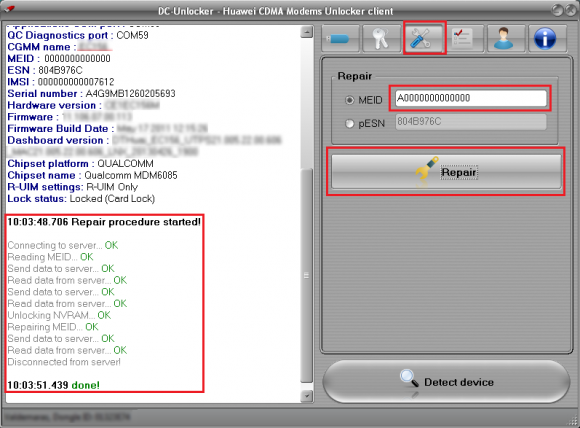Select the pESN radio button
This screenshot has height=428, width=580.
[350, 123]
